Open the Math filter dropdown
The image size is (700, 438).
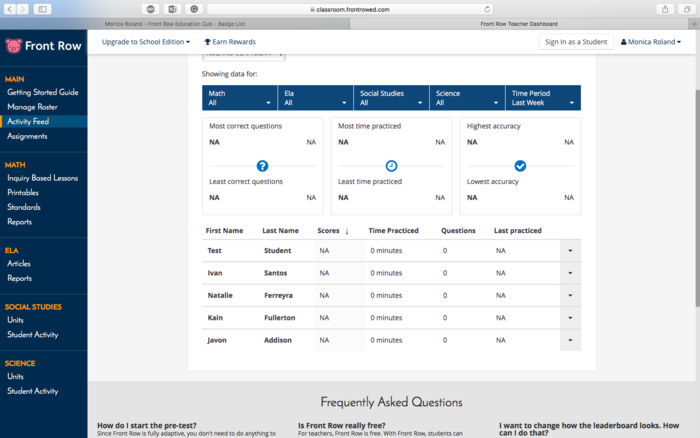[239, 98]
